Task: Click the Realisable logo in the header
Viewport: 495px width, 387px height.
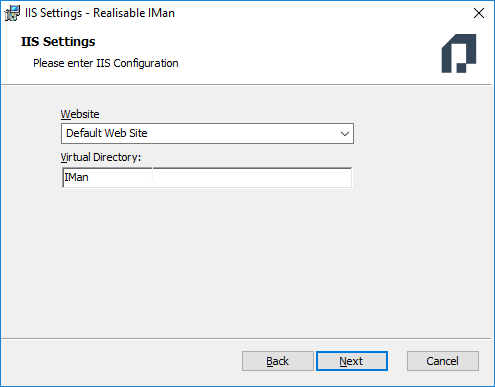Action: [x=459, y=53]
